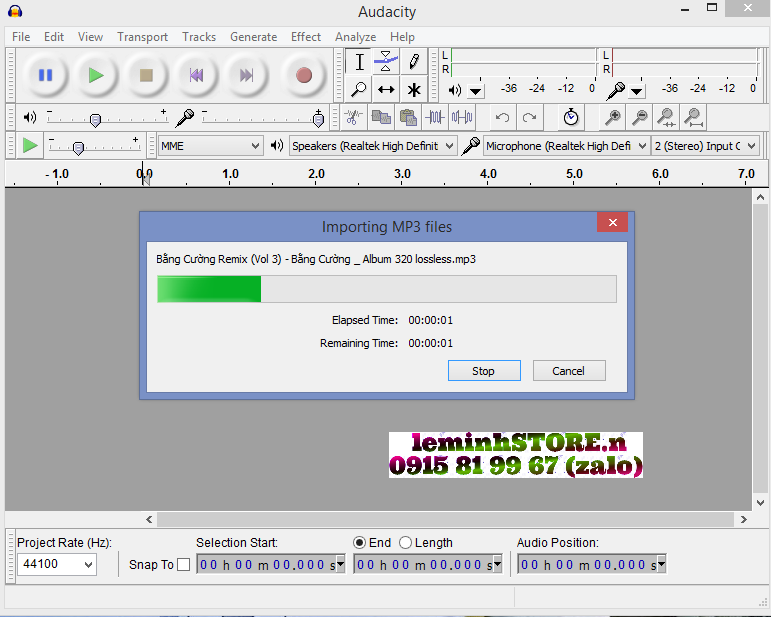
Task: Open the Effect menu
Action: 305,37
